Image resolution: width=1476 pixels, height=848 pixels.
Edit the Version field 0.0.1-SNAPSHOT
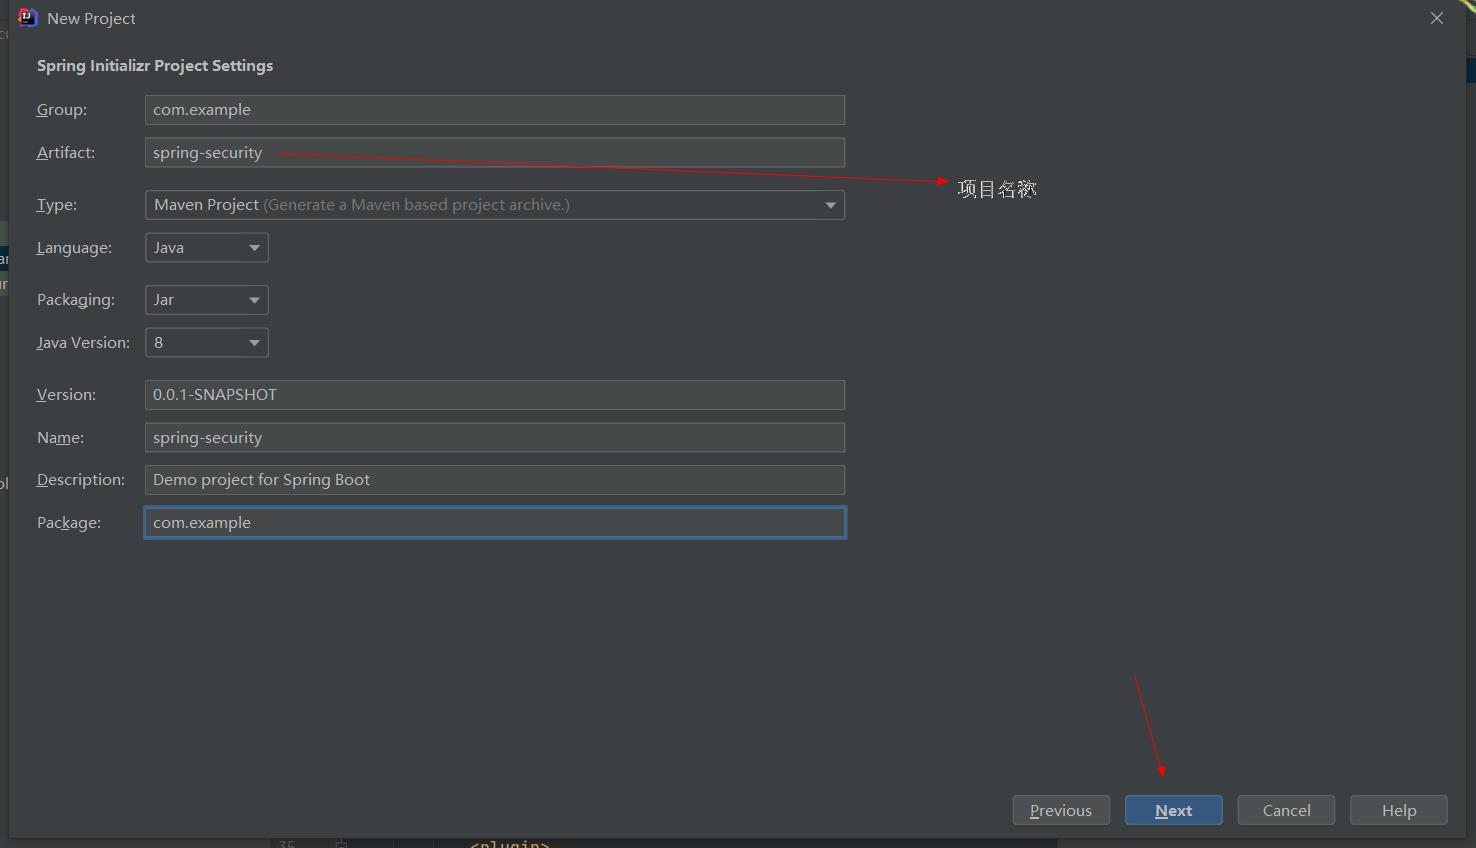(x=495, y=395)
